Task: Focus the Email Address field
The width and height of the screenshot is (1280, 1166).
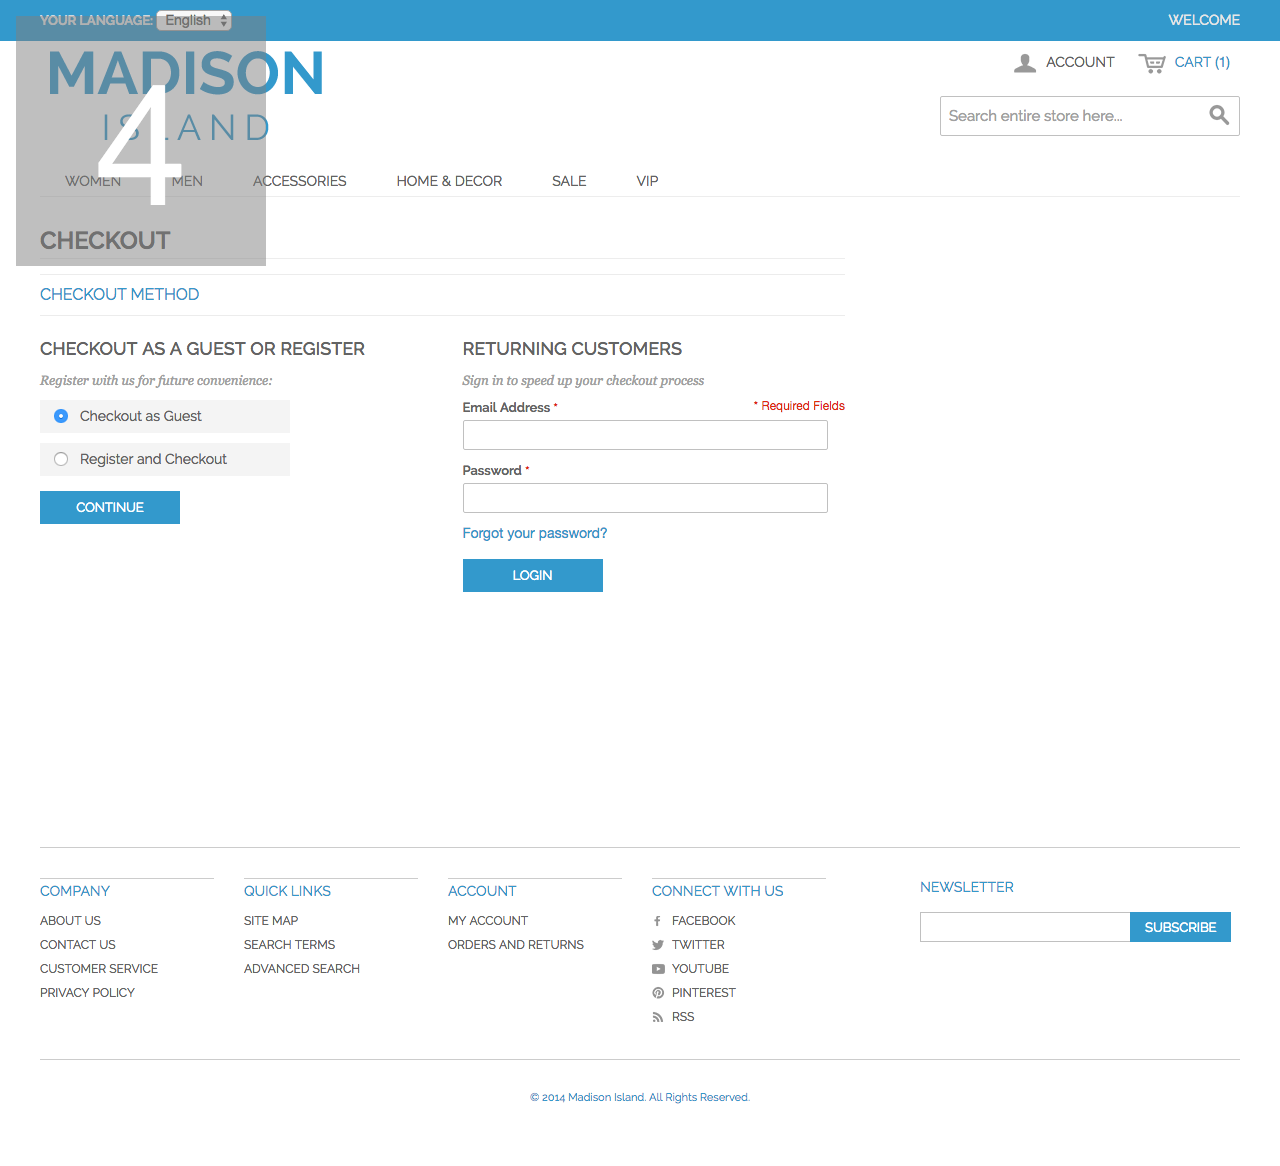Action: 645,435
